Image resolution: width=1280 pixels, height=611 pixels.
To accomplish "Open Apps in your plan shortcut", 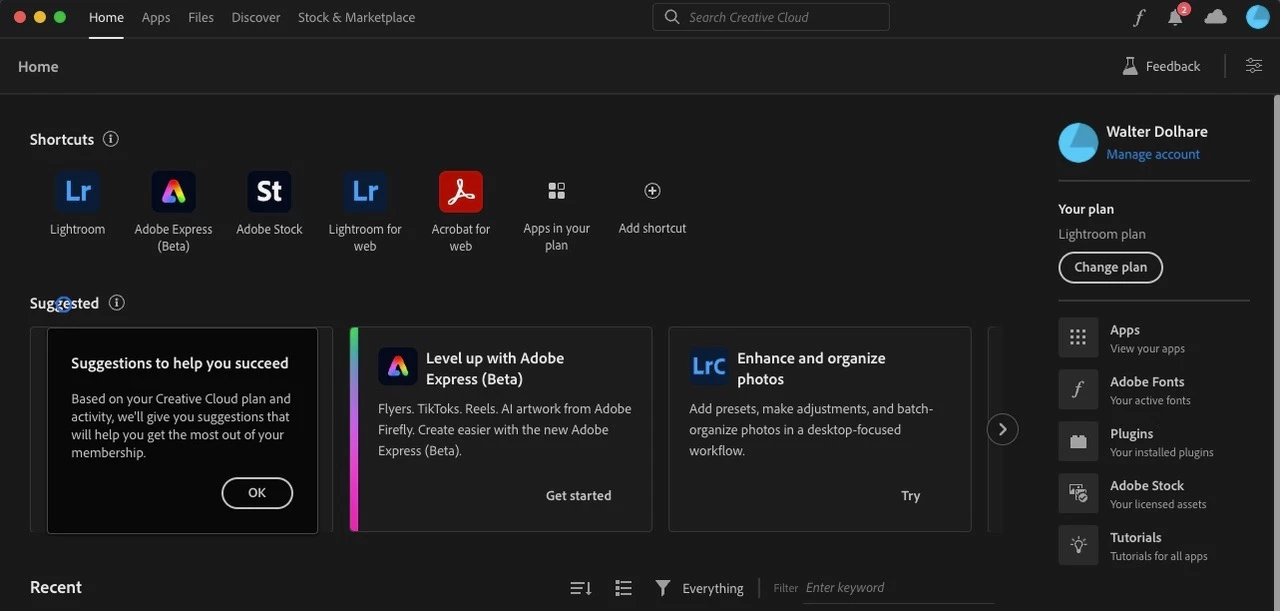I will 557,191.
